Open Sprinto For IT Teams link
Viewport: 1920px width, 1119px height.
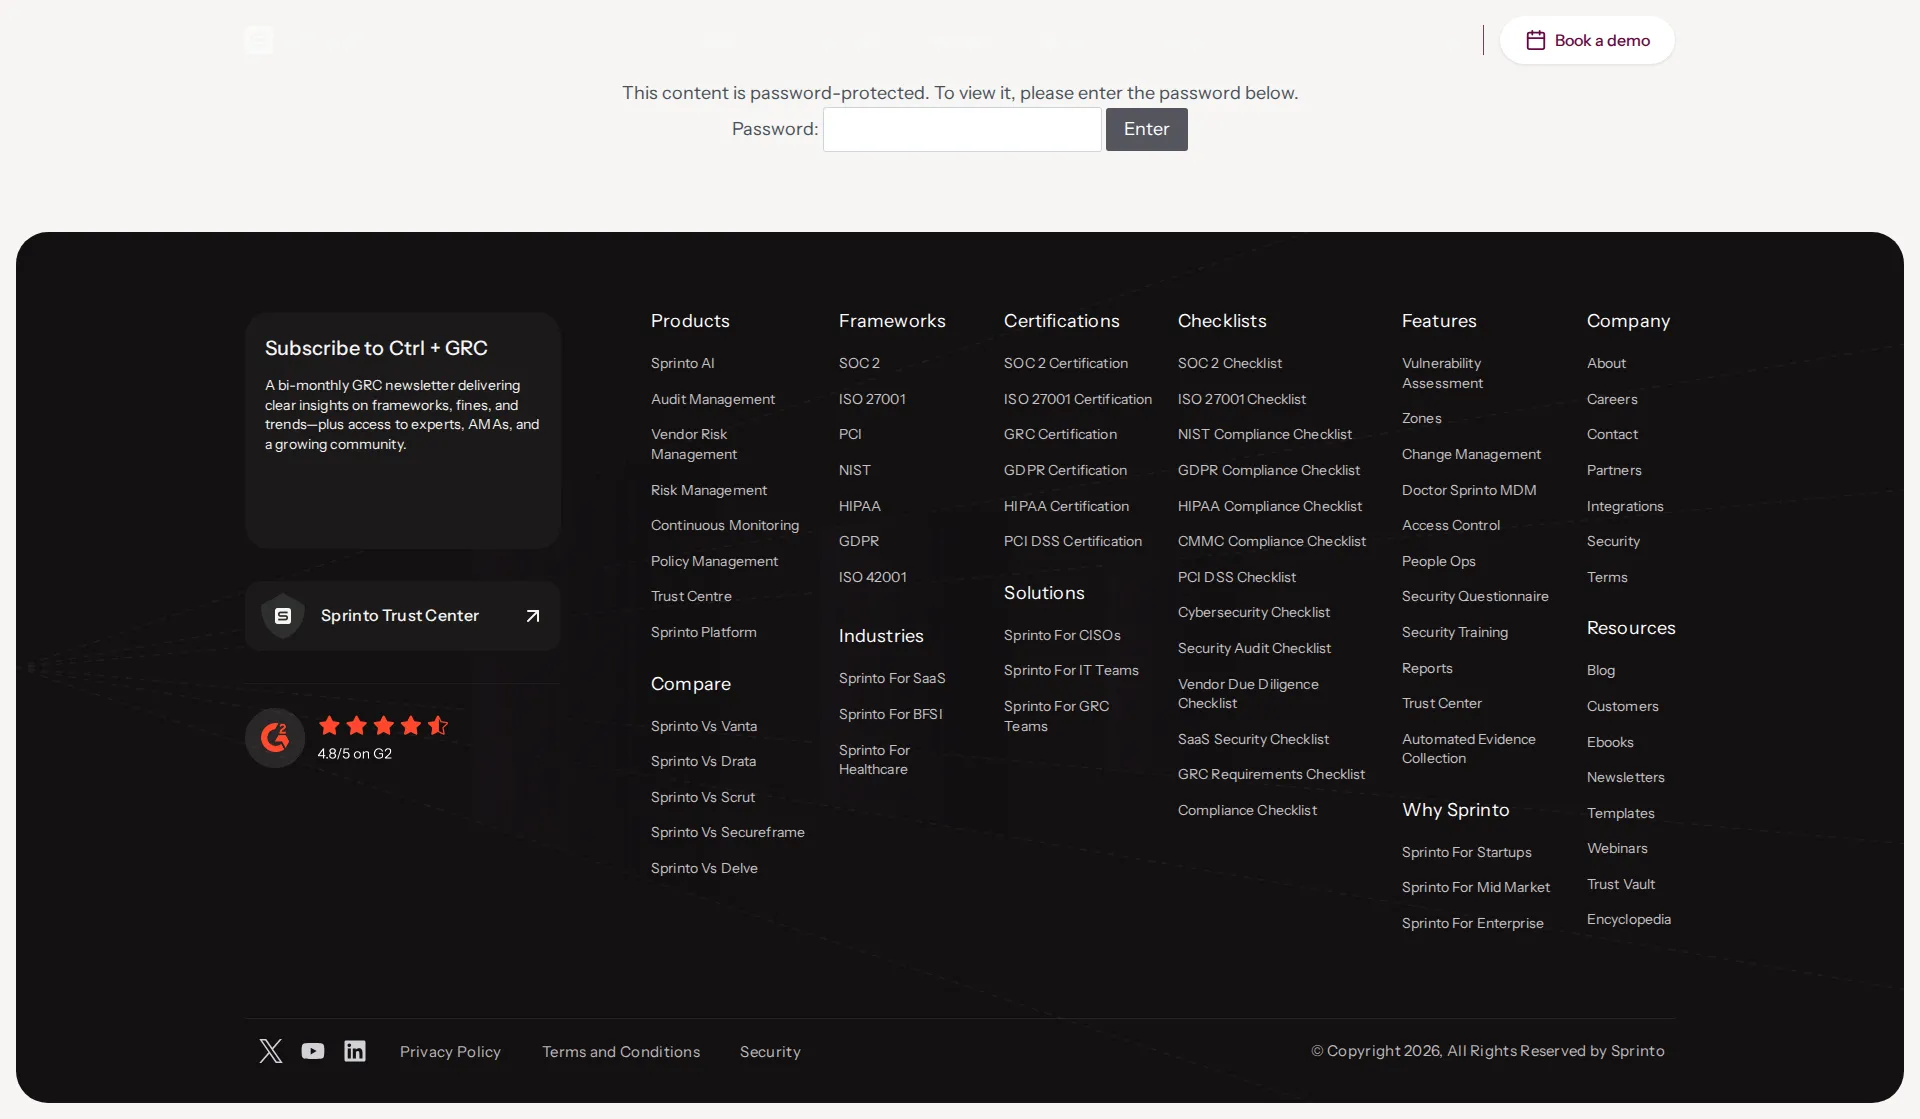pyautogui.click(x=1071, y=670)
